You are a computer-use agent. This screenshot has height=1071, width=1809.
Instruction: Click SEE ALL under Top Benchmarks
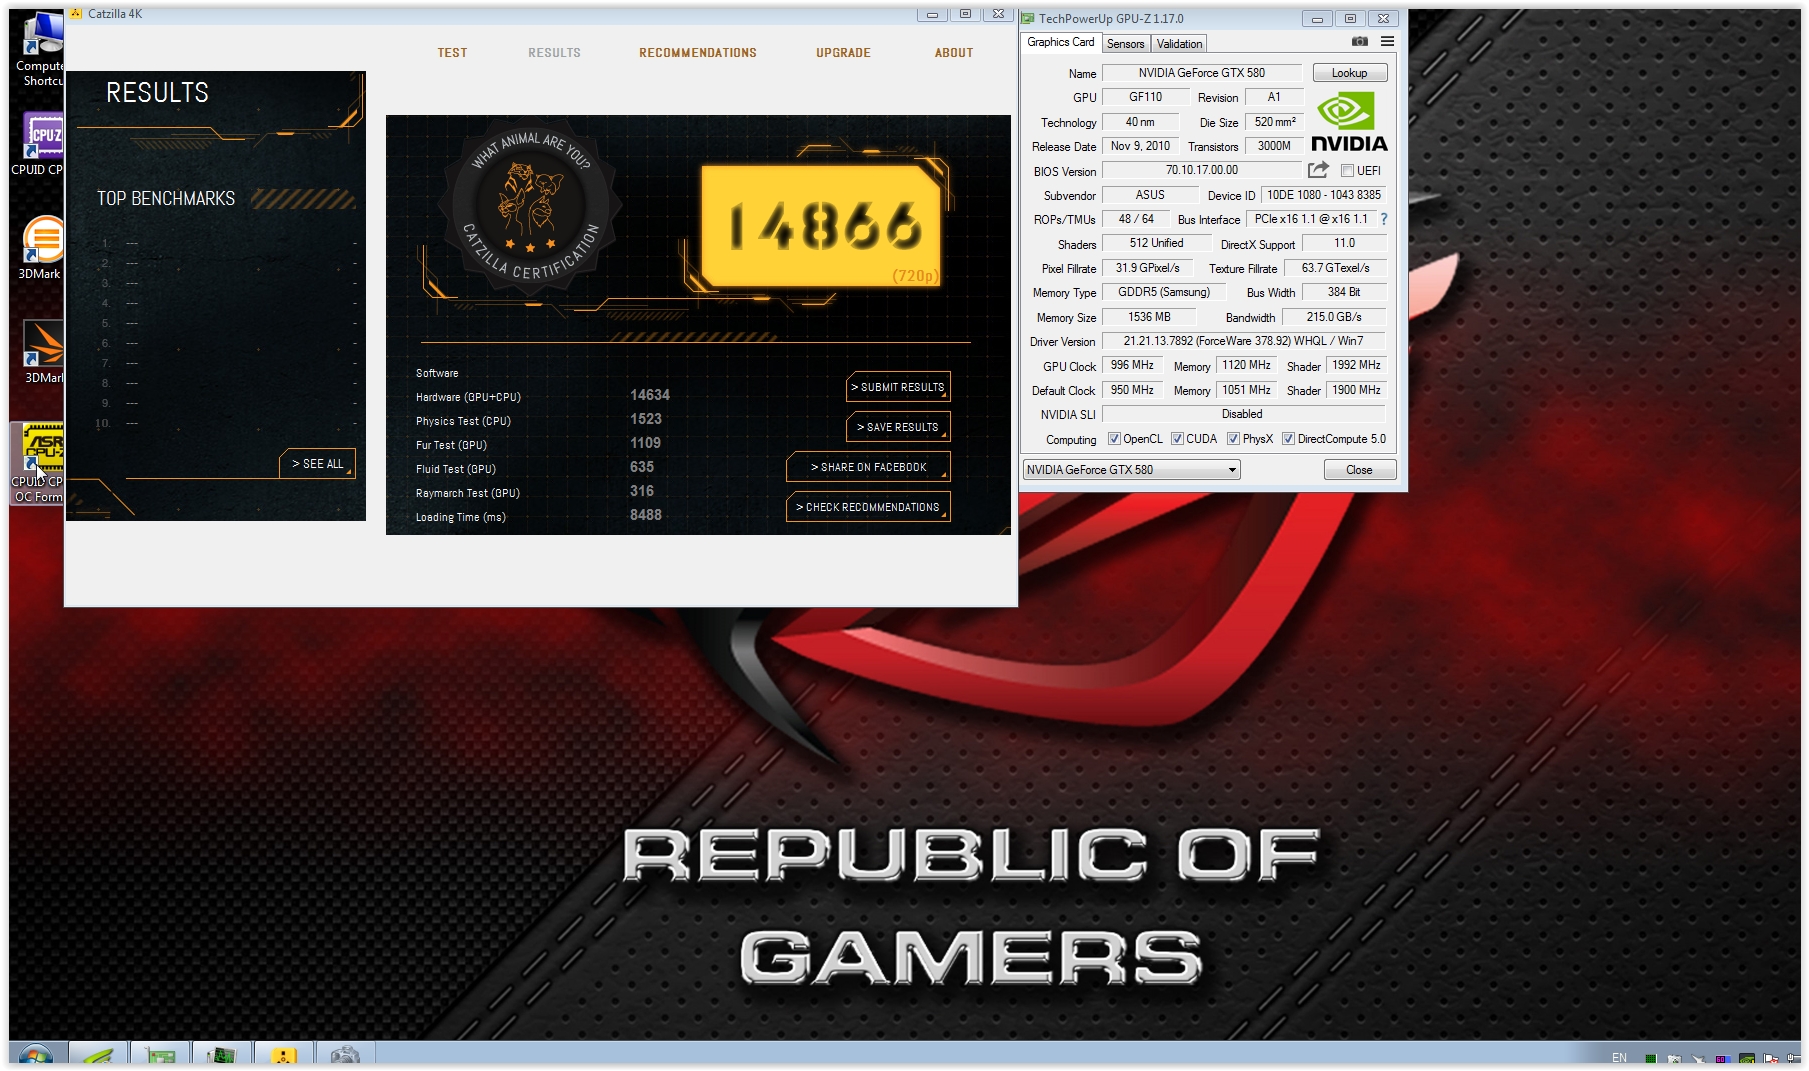(317, 464)
